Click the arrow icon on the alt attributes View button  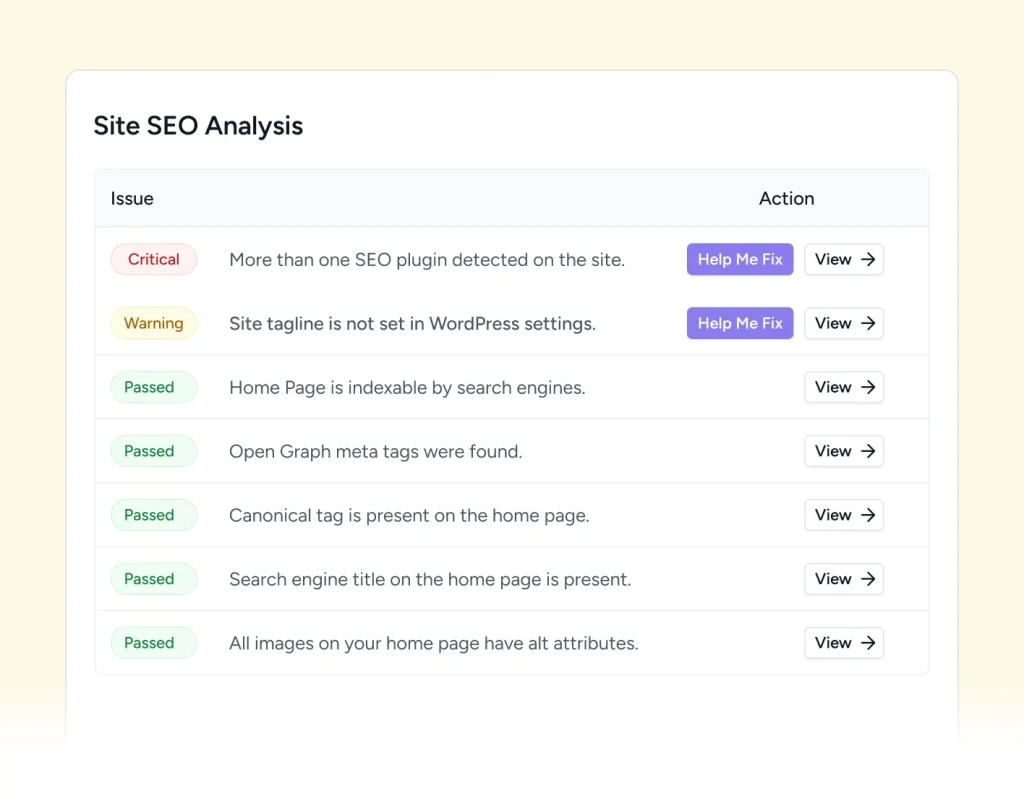tap(870, 643)
